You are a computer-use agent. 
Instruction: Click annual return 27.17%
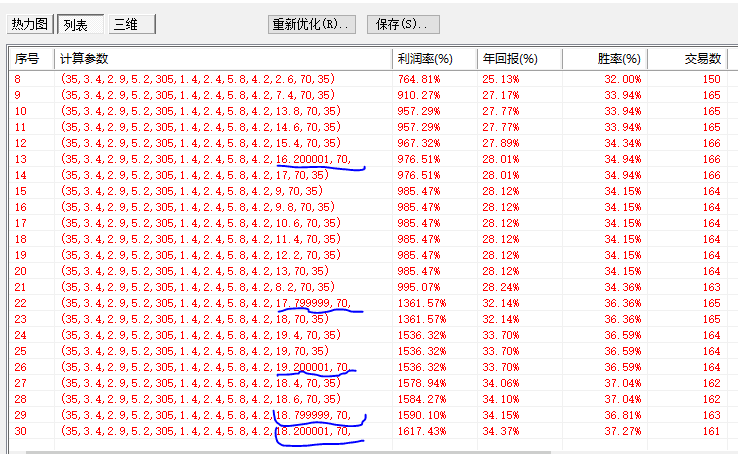[501, 95]
